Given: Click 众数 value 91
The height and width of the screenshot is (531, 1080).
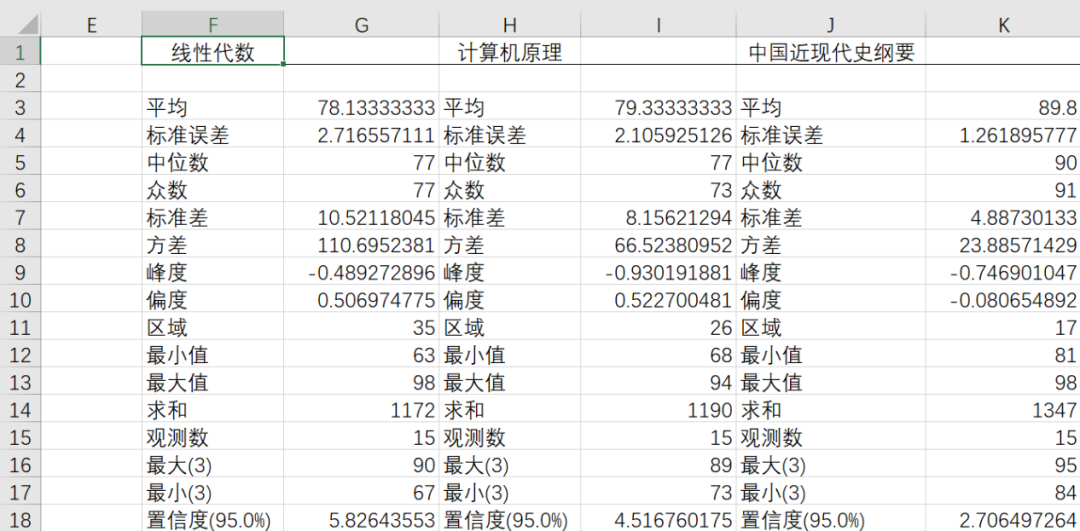Looking at the screenshot, I should click(1066, 190).
